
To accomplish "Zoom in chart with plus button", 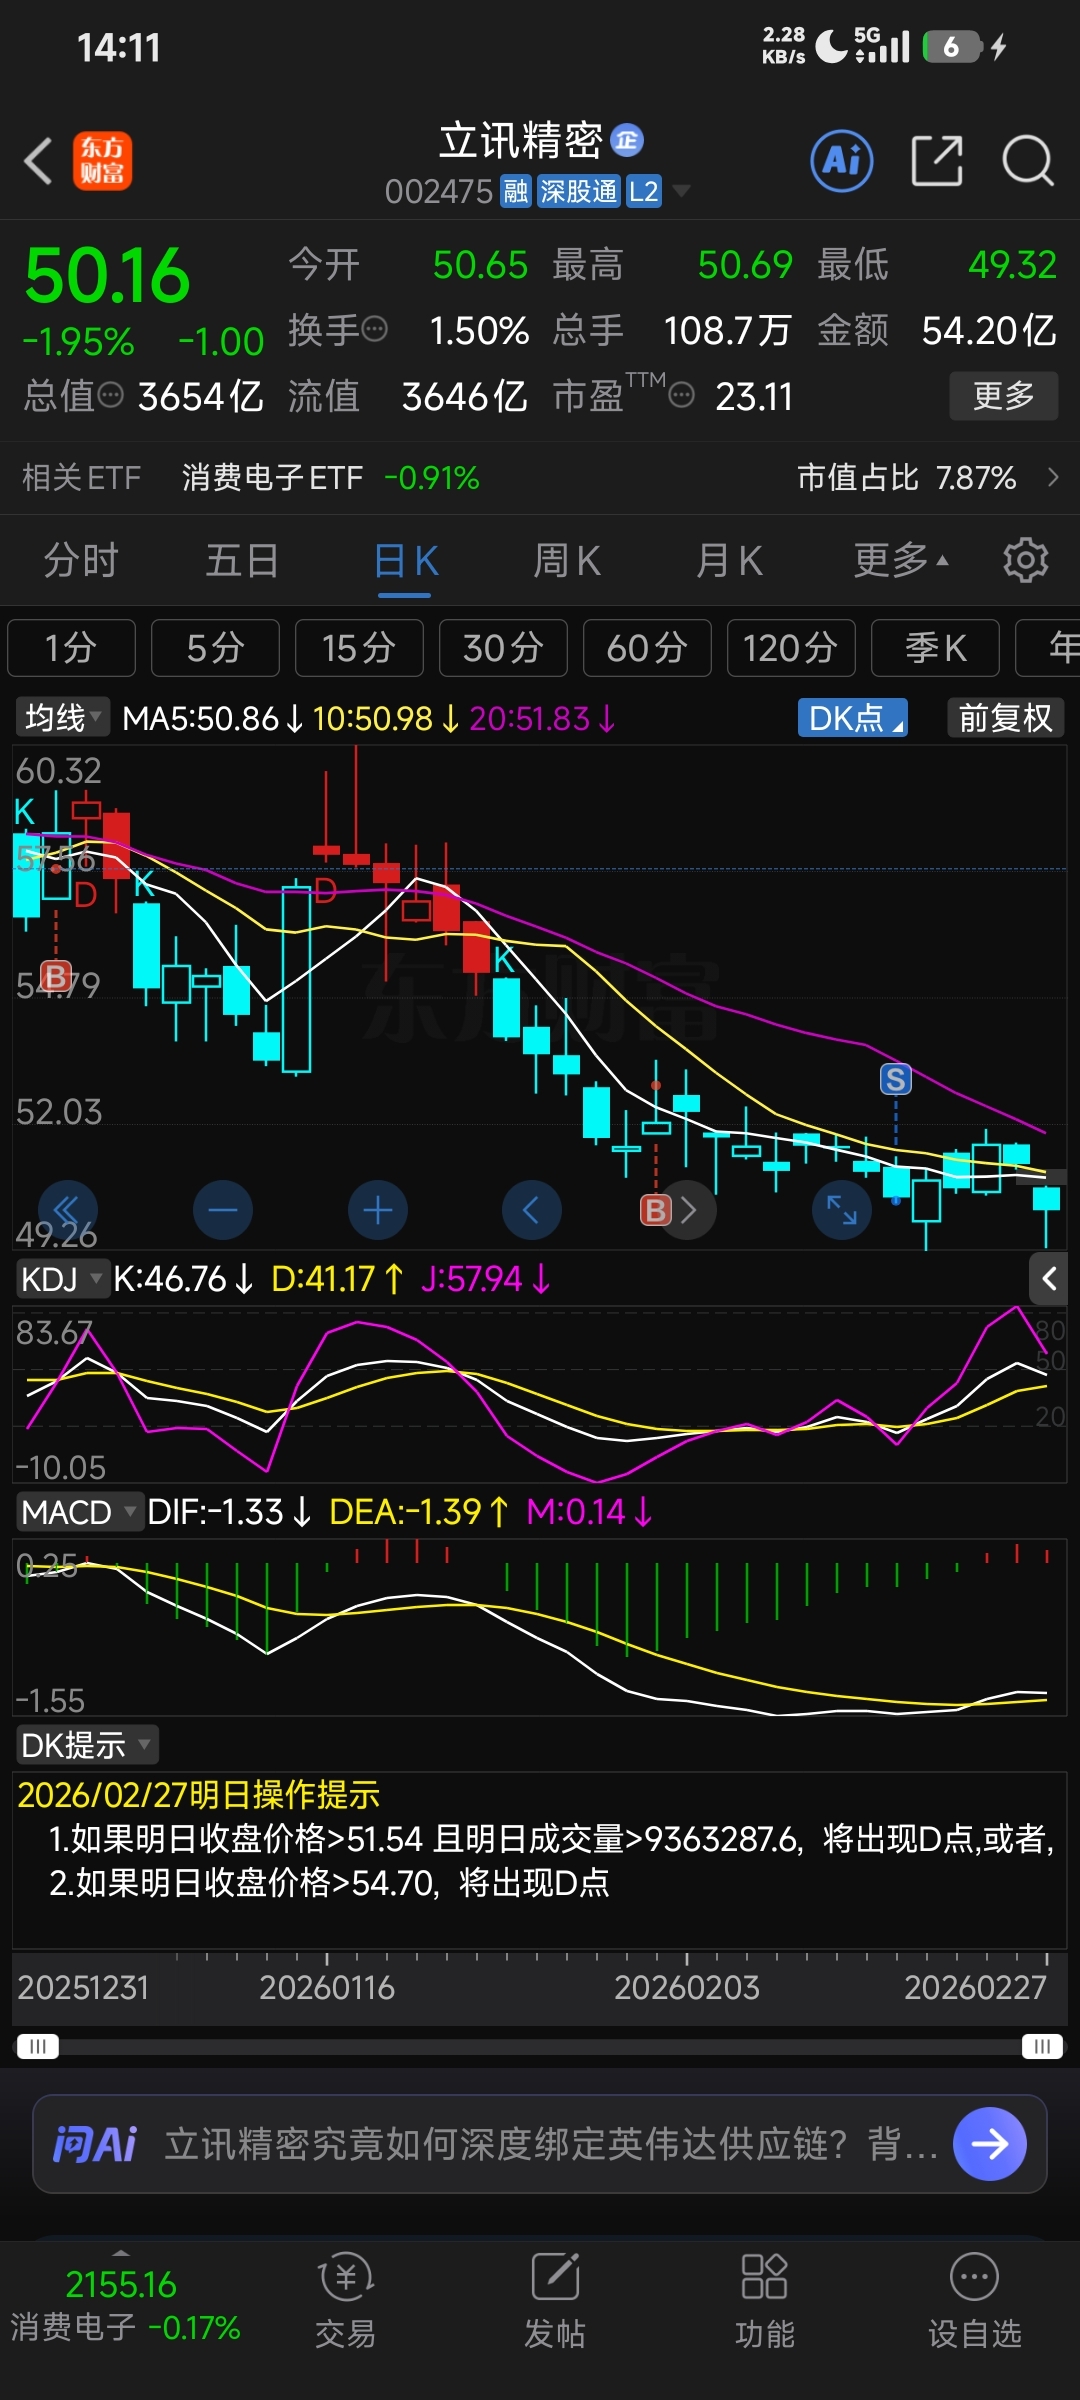I will click(x=378, y=1210).
